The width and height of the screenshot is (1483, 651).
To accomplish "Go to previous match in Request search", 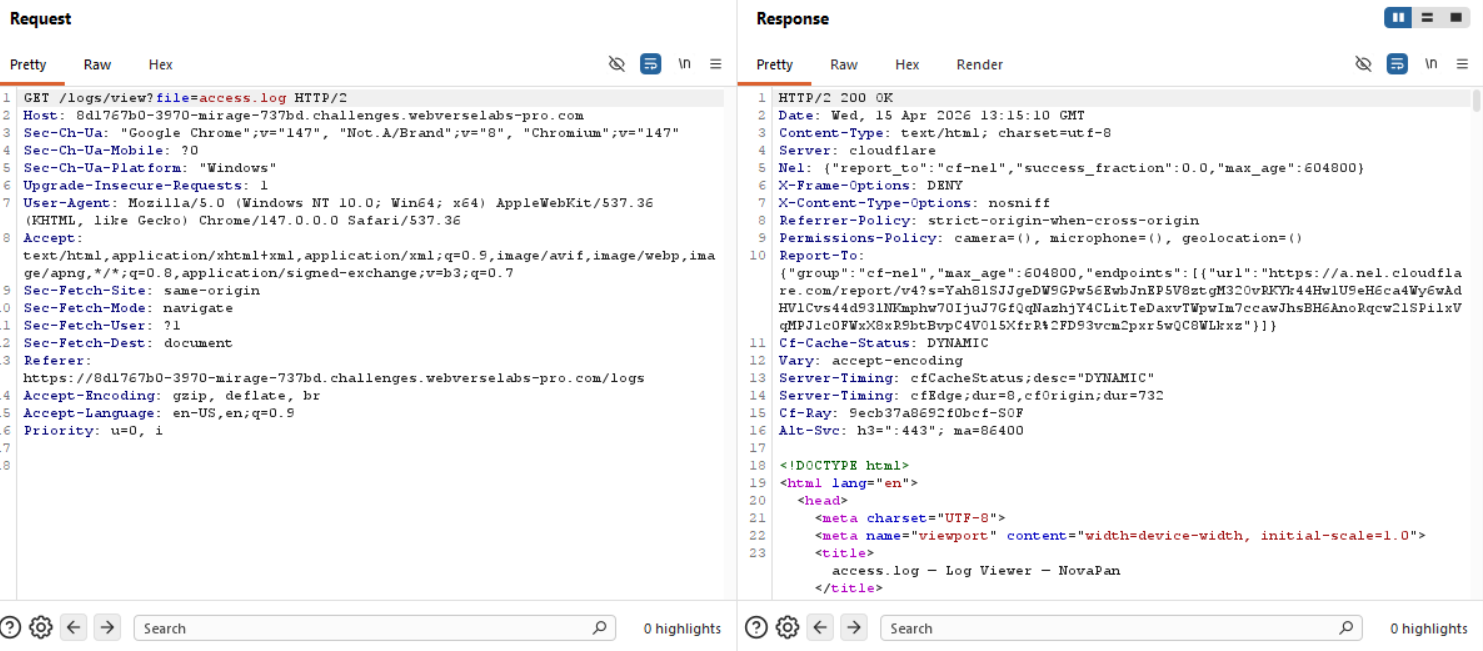I will pos(74,628).
